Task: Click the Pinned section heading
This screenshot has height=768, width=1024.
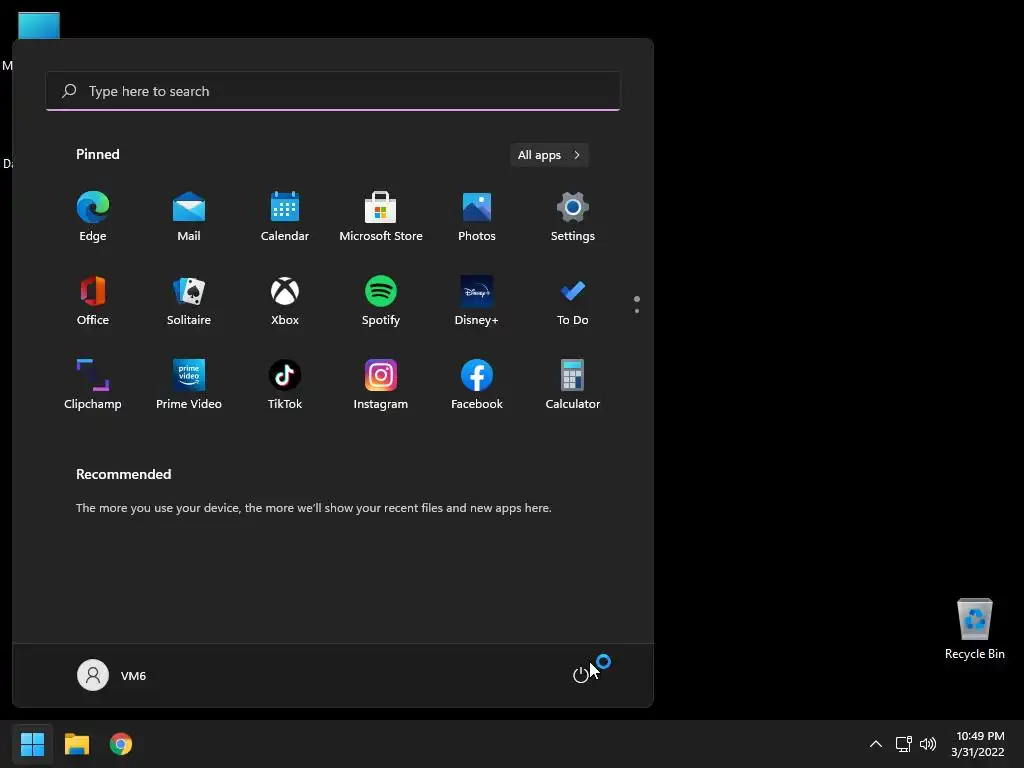Action: [x=98, y=154]
